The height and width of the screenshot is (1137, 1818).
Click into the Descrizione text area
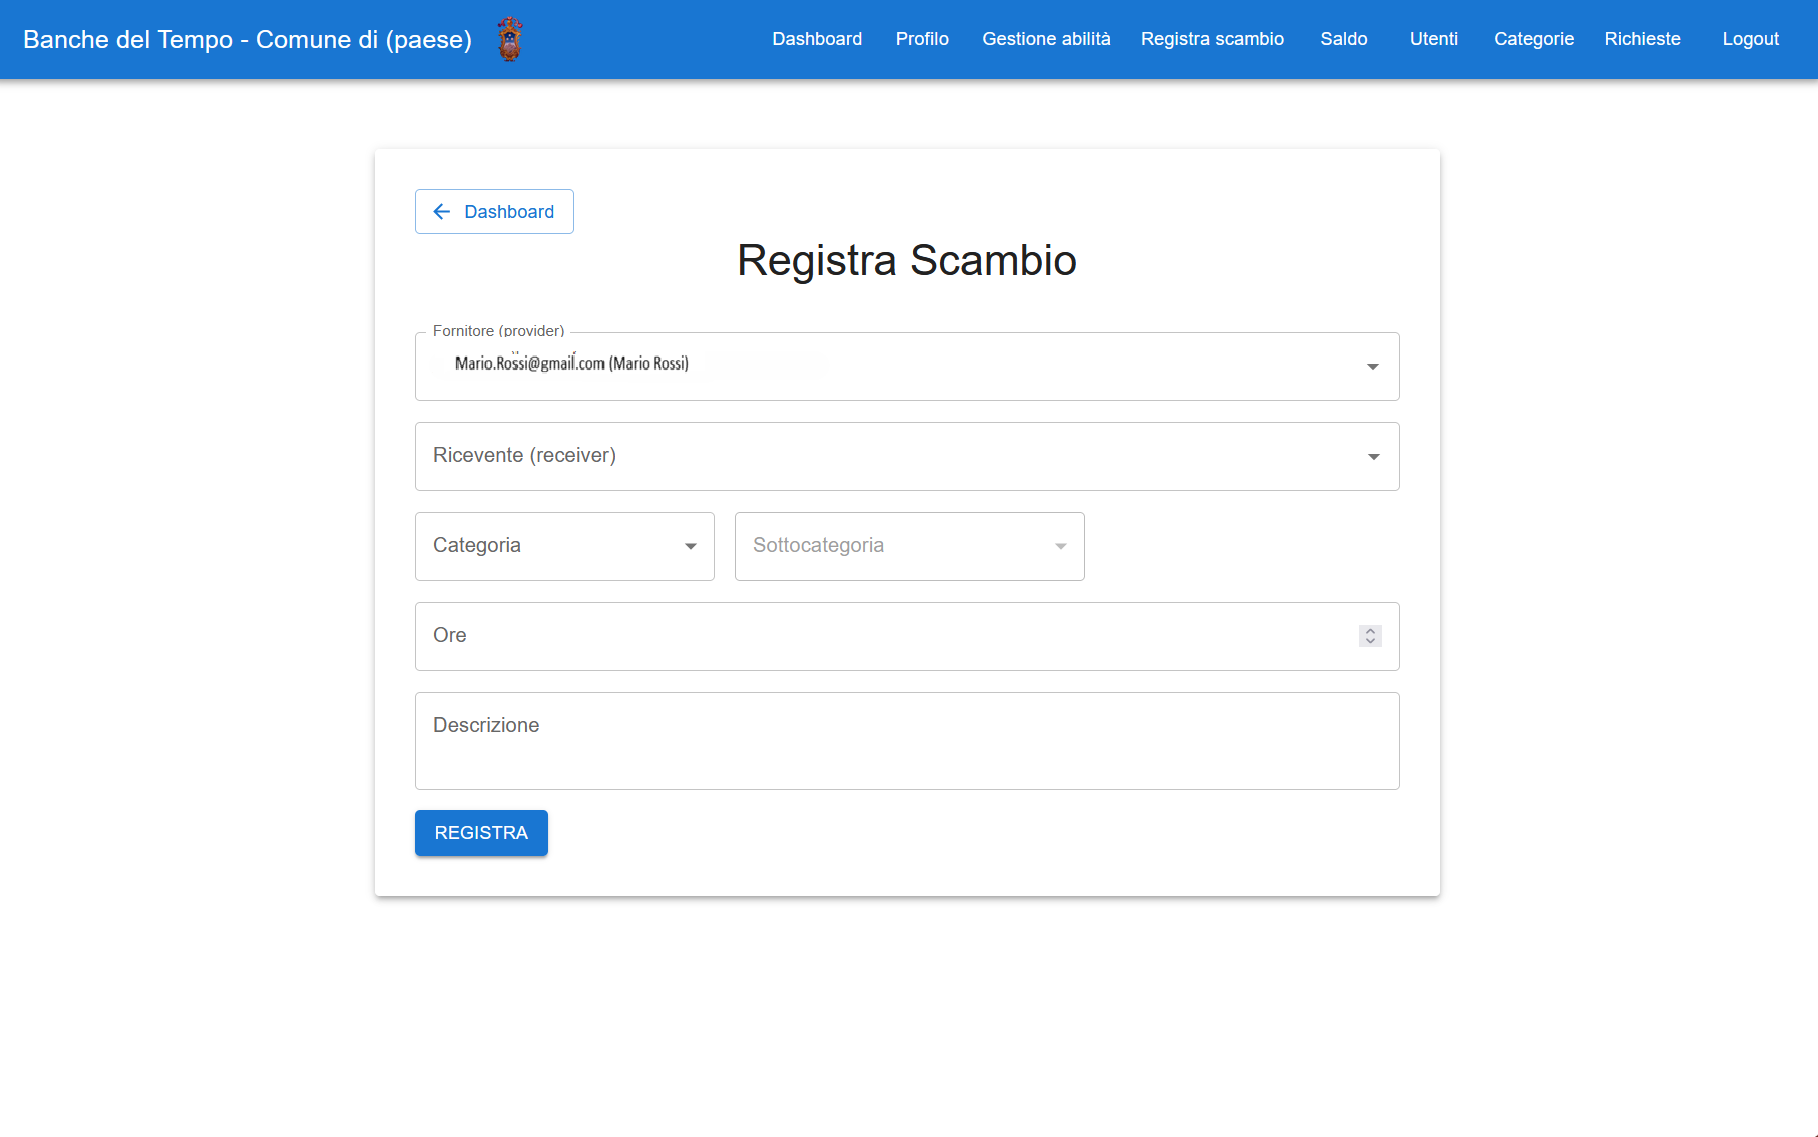point(907,741)
